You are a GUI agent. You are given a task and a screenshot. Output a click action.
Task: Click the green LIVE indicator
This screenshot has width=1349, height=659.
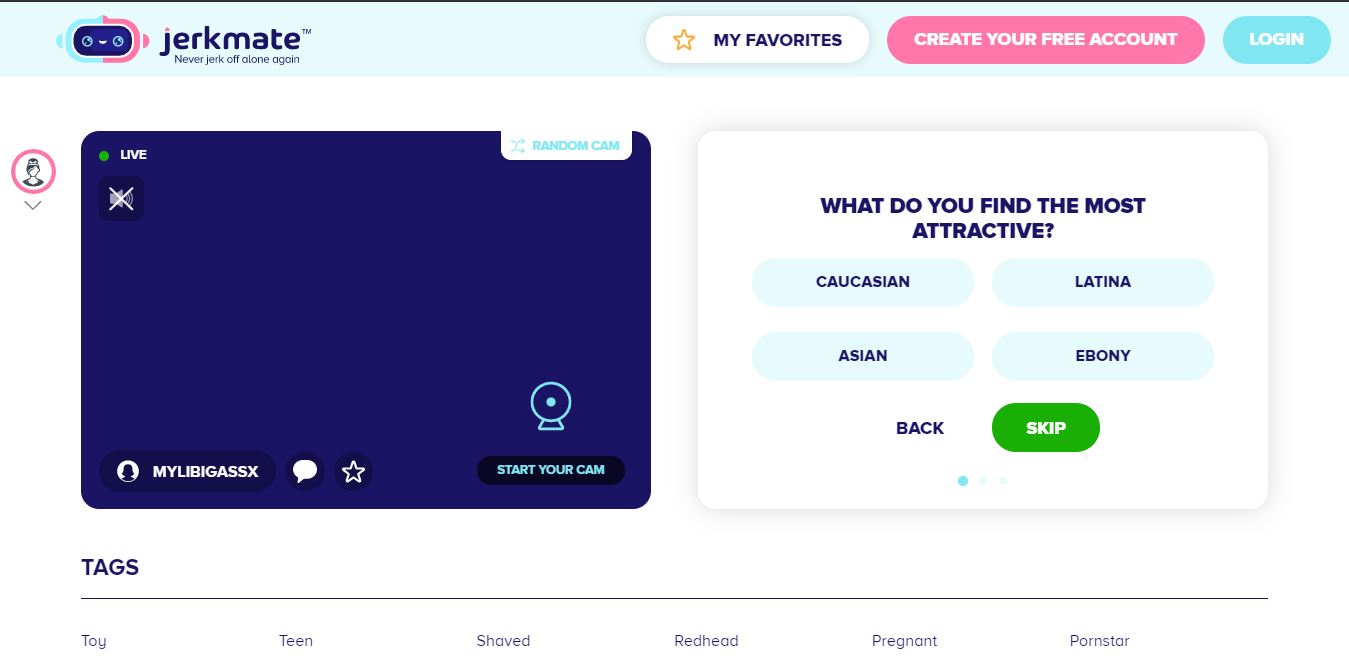click(104, 156)
